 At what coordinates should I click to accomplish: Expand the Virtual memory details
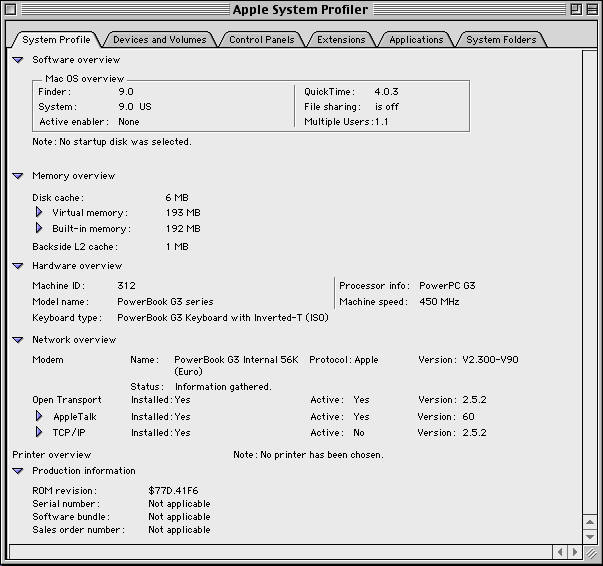(x=39, y=212)
